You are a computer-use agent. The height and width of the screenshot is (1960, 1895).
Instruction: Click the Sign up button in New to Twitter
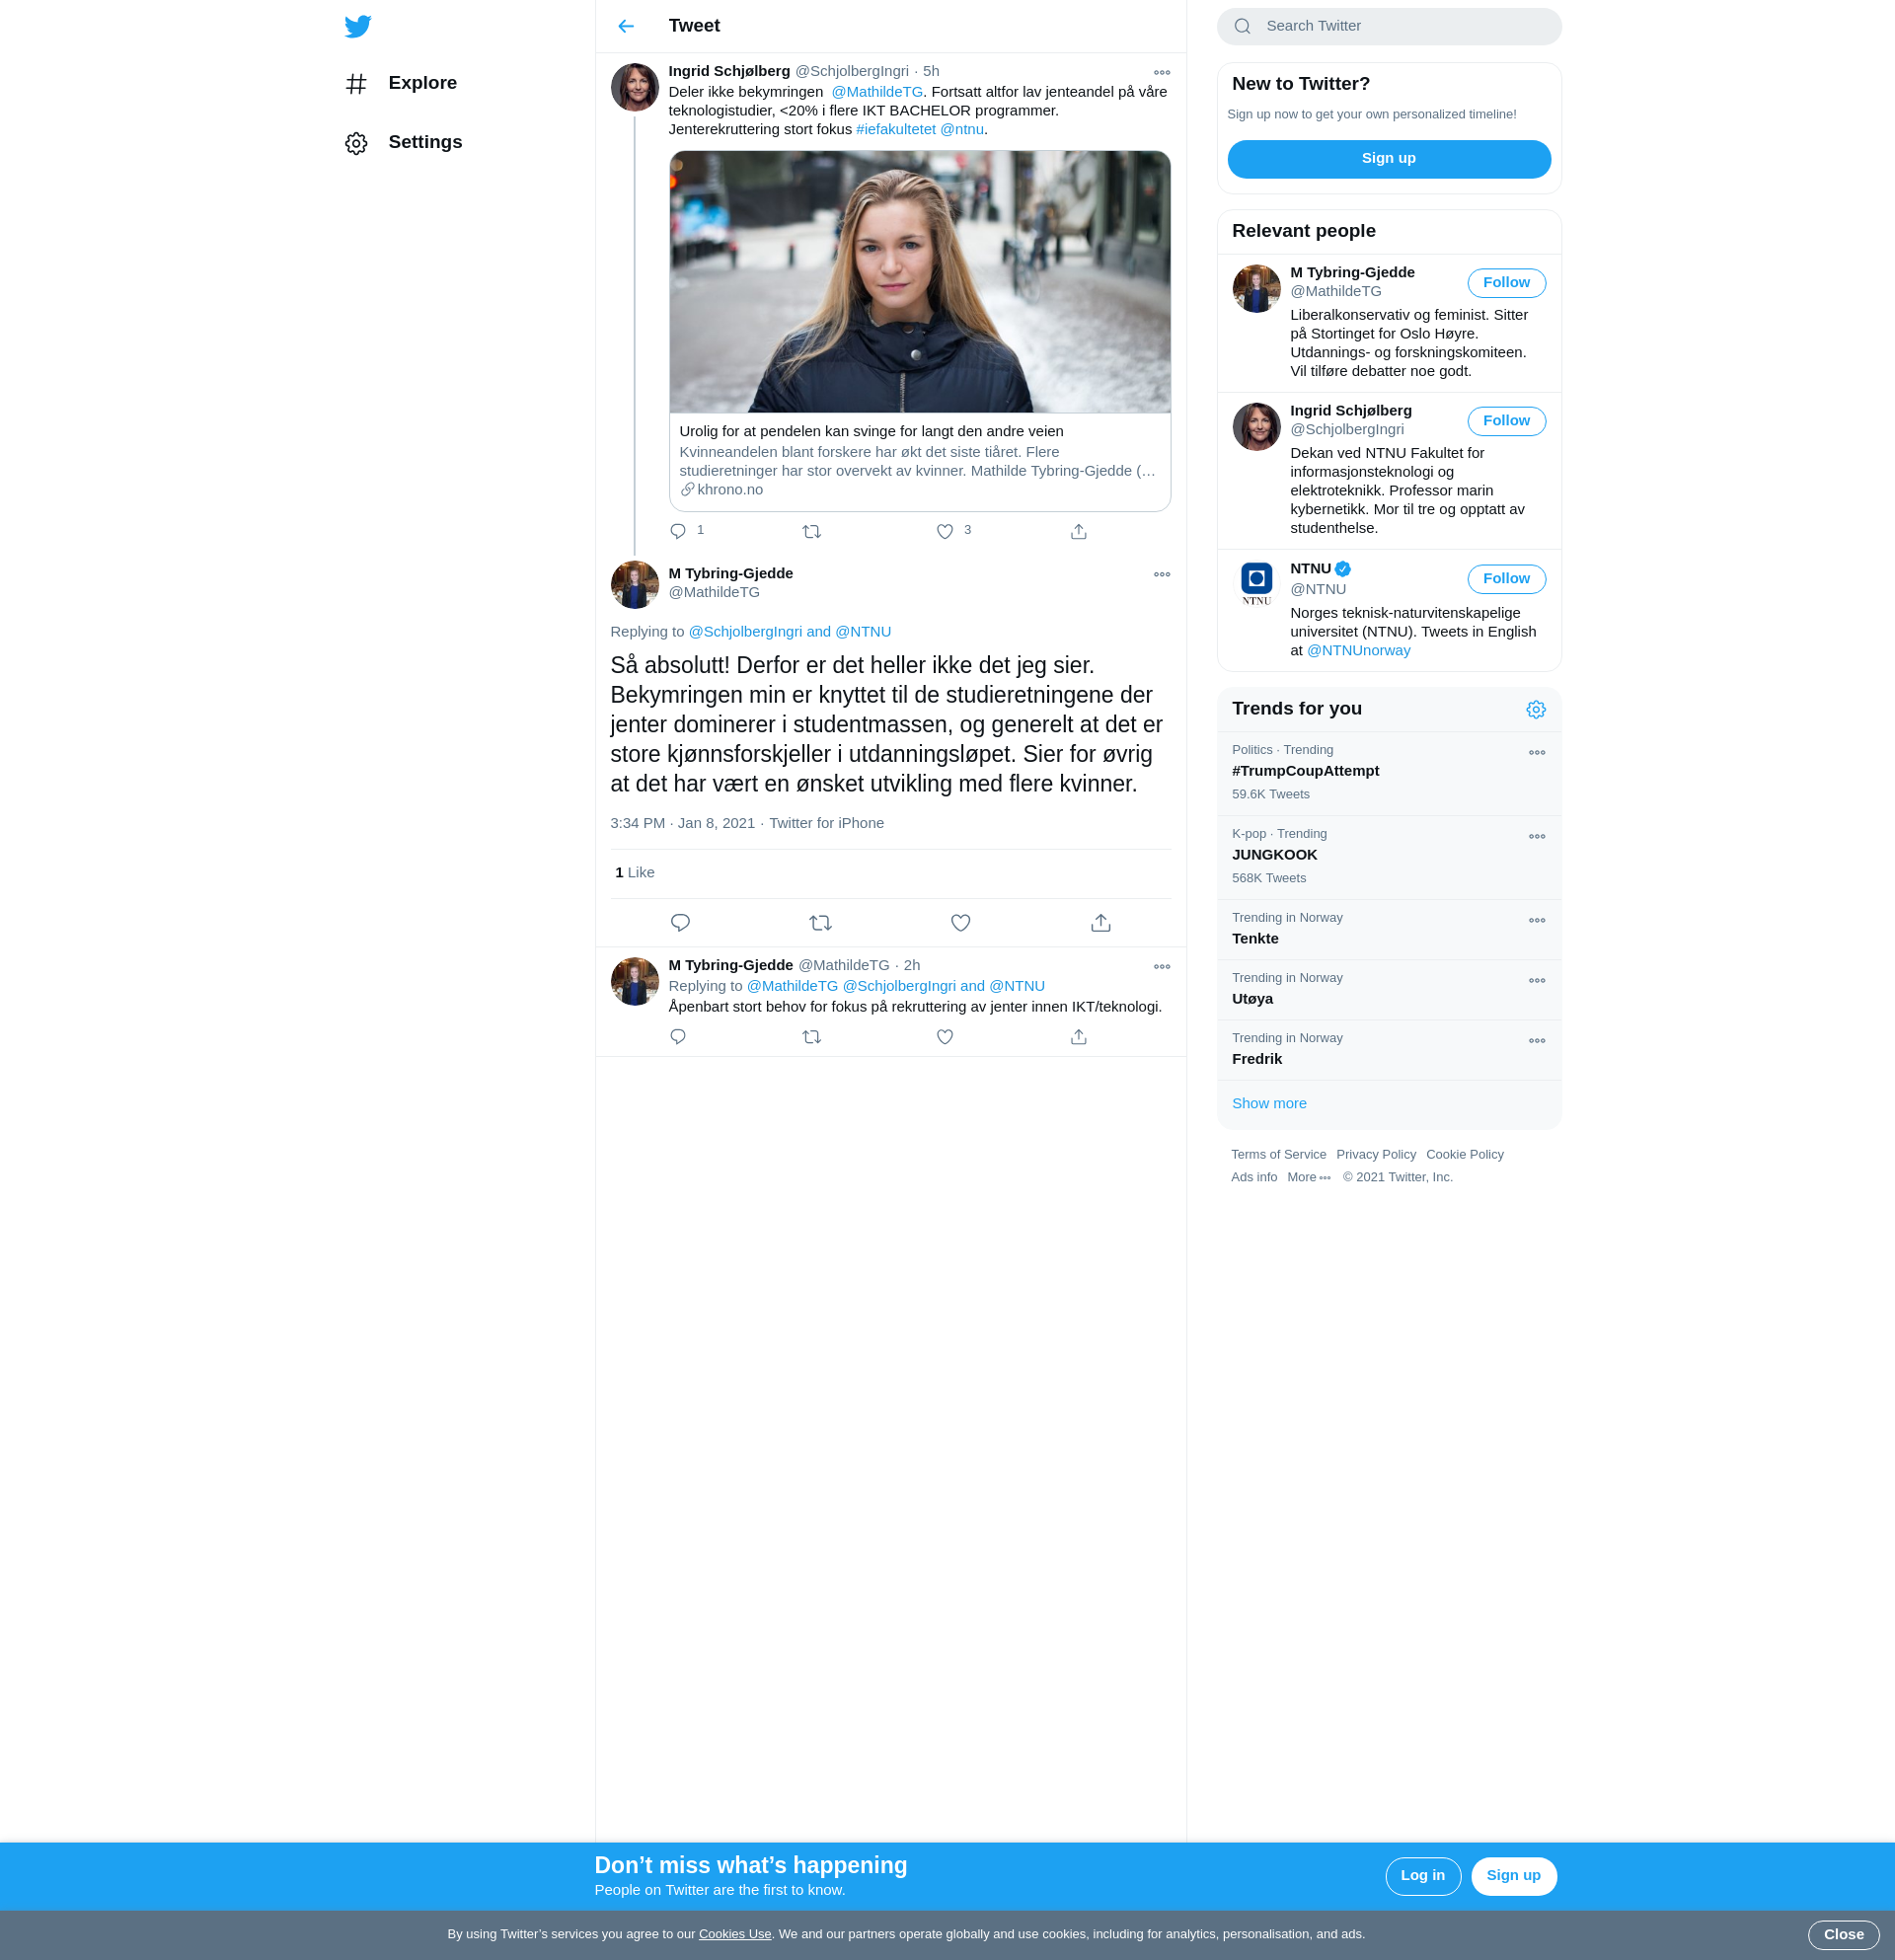(1388, 159)
